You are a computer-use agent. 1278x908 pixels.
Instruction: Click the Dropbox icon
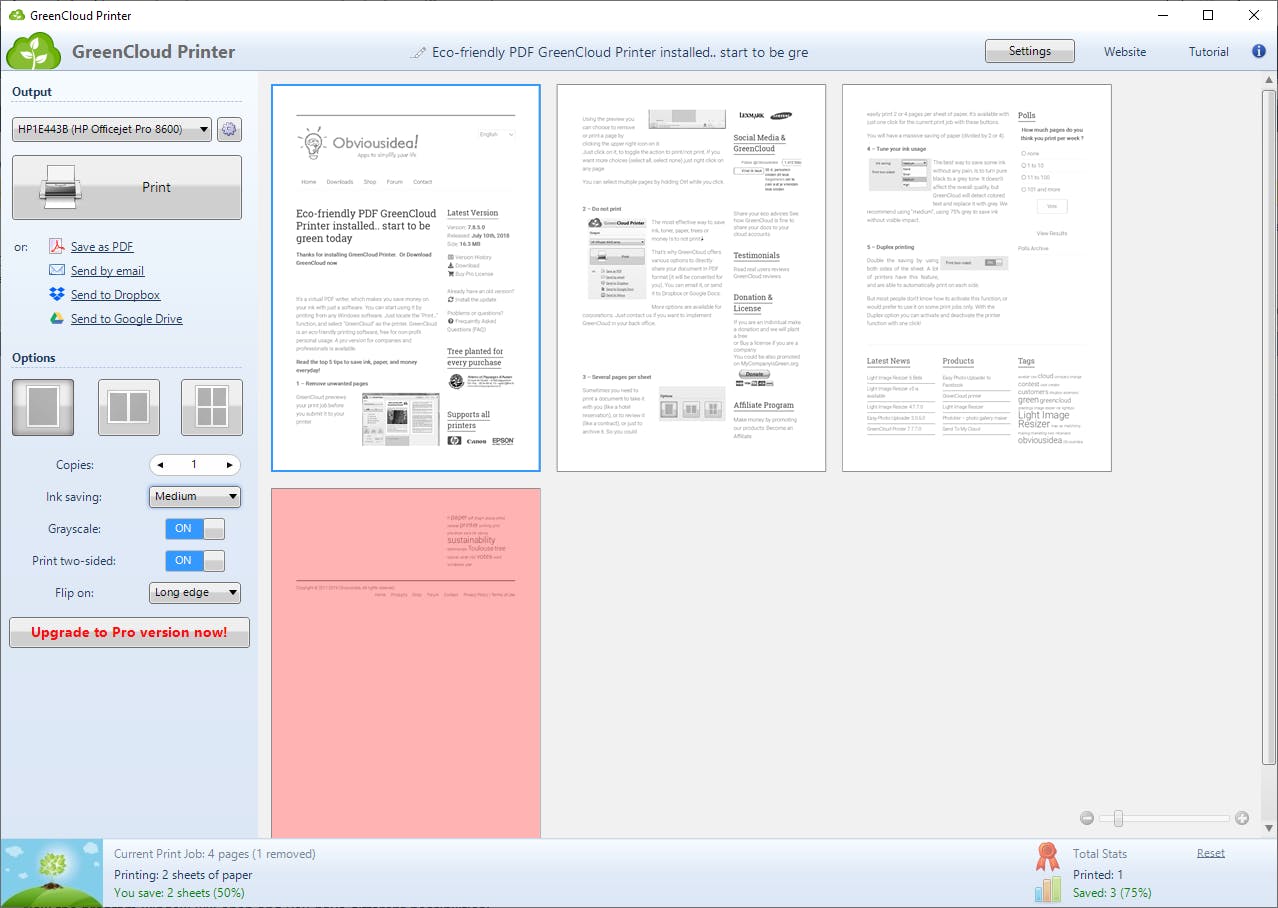click(x=57, y=295)
